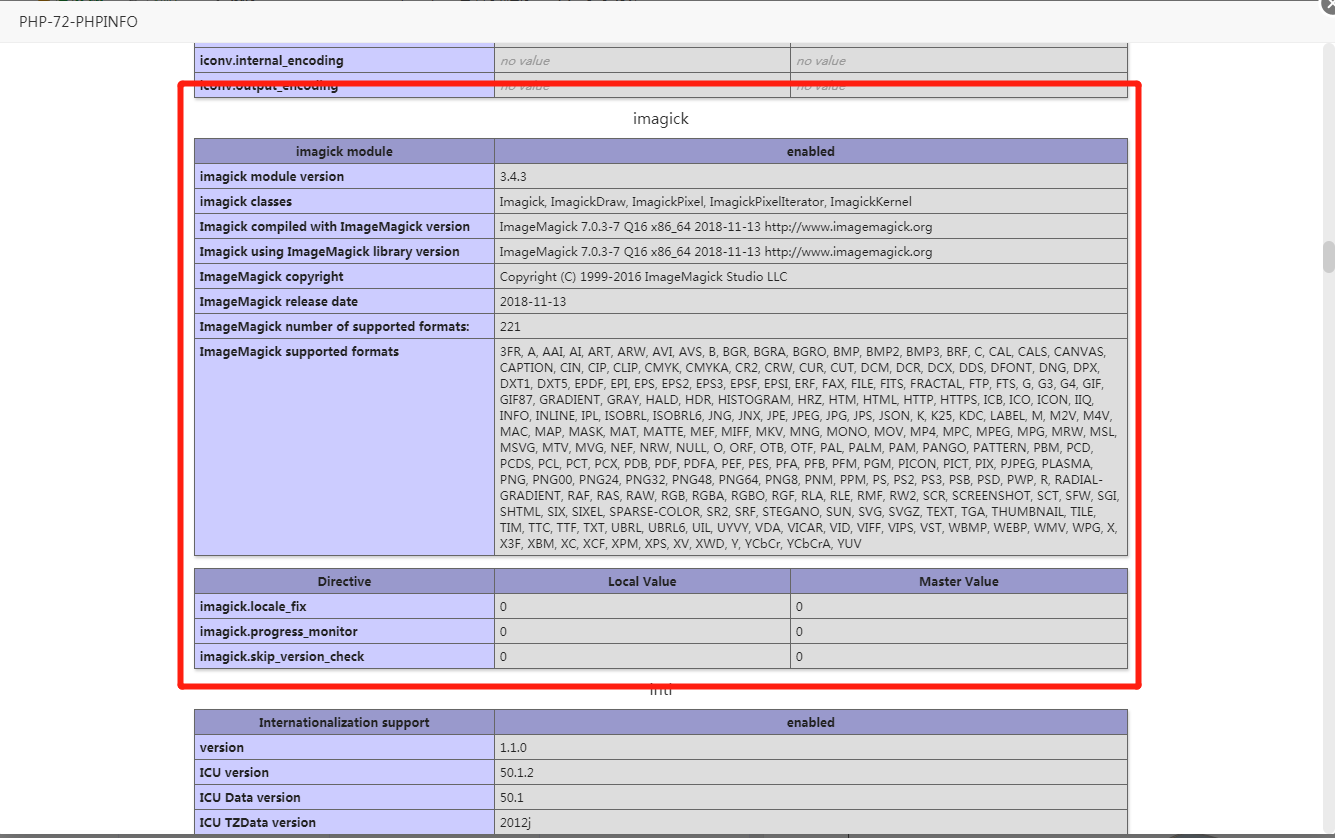Click the Local Value column header
Screen dimensions: 1335x838
[642, 582]
